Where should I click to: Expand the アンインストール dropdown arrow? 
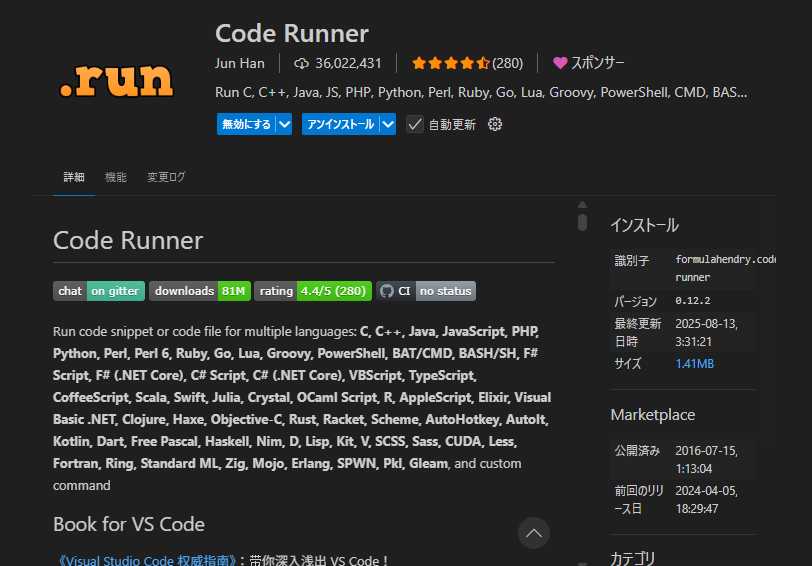pyautogui.click(x=388, y=124)
